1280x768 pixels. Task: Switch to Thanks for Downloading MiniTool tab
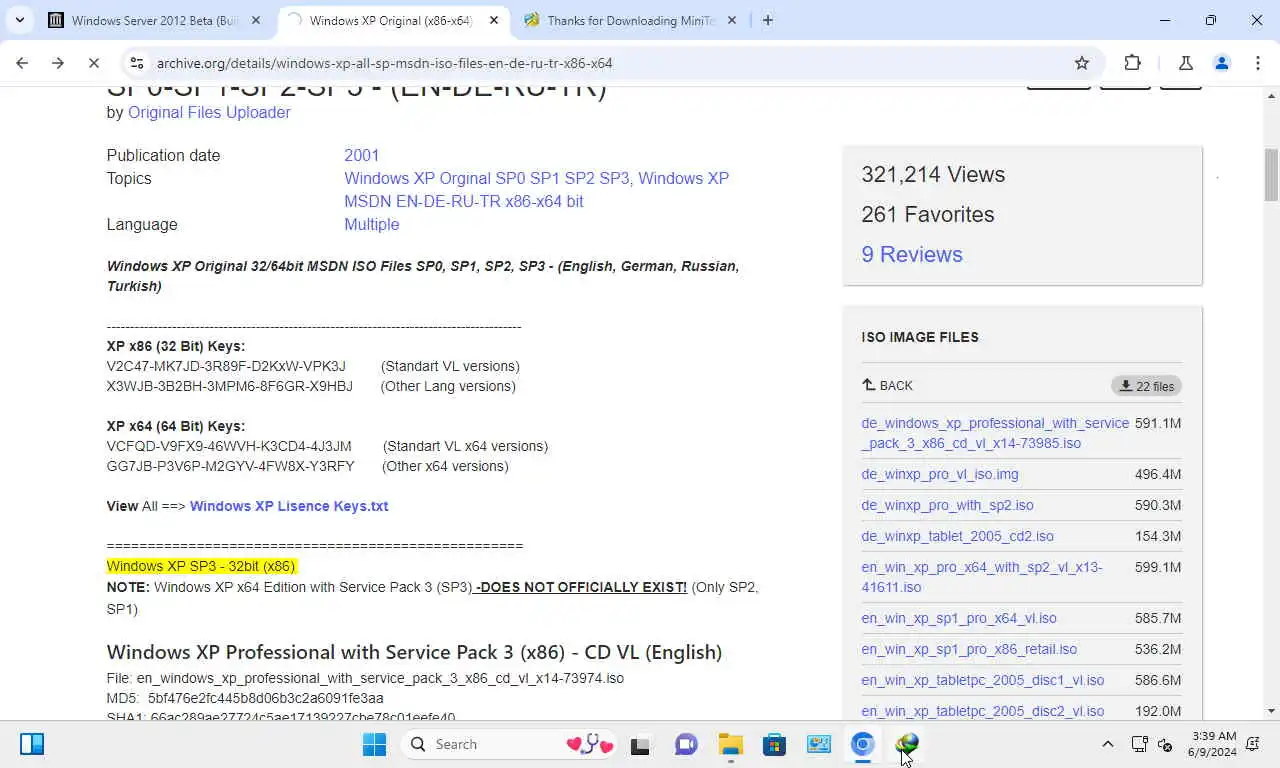[x=630, y=20]
